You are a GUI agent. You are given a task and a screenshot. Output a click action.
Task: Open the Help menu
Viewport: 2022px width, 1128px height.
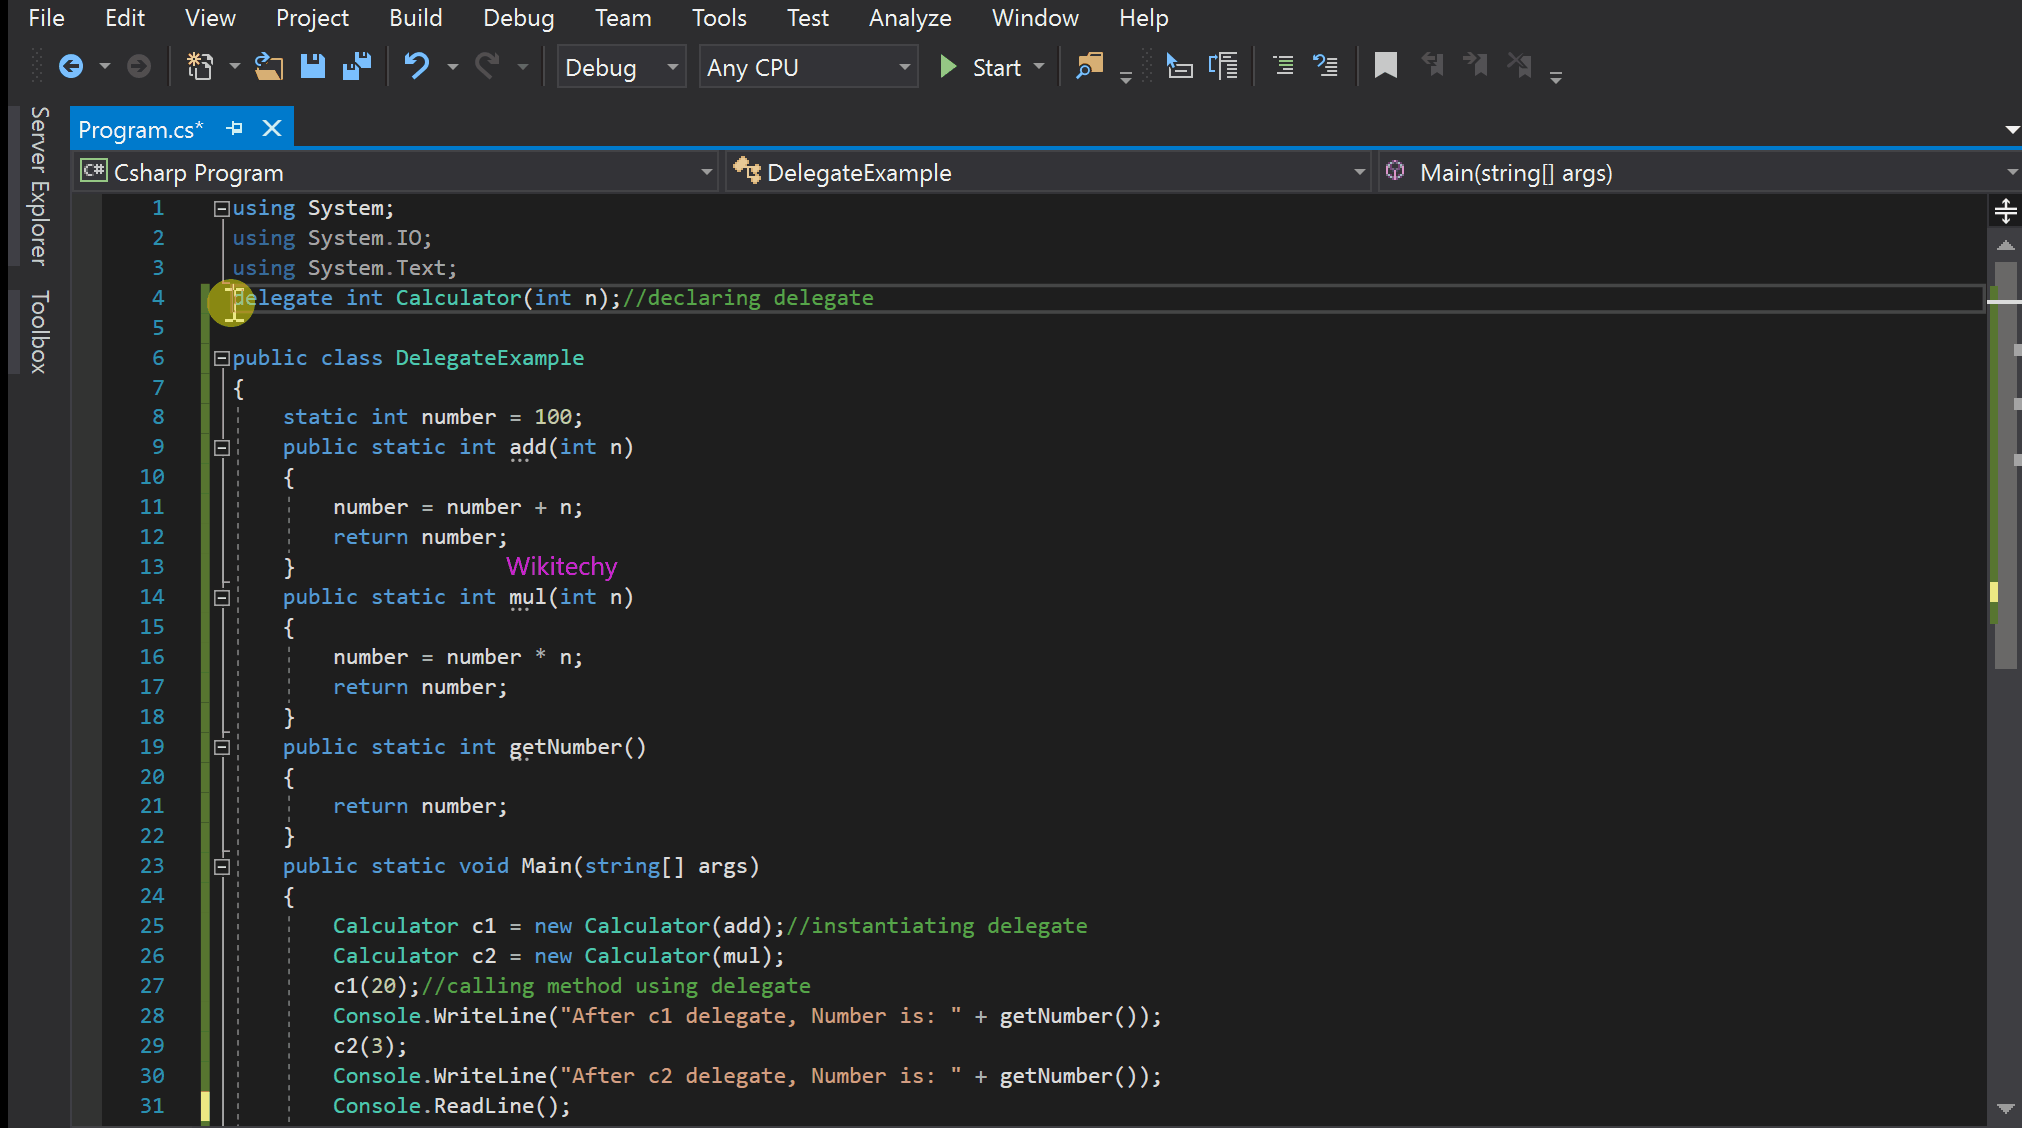tap(1143, 18)
